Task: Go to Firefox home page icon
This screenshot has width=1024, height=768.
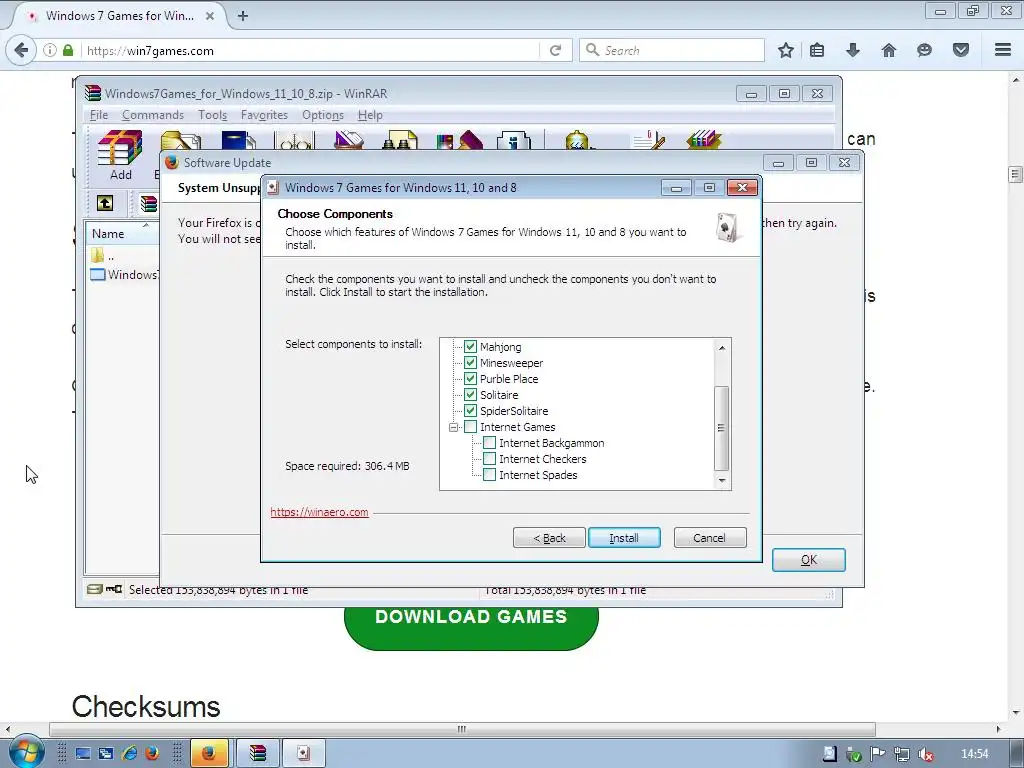Action: pyautogui.click(x=889, y=50)
